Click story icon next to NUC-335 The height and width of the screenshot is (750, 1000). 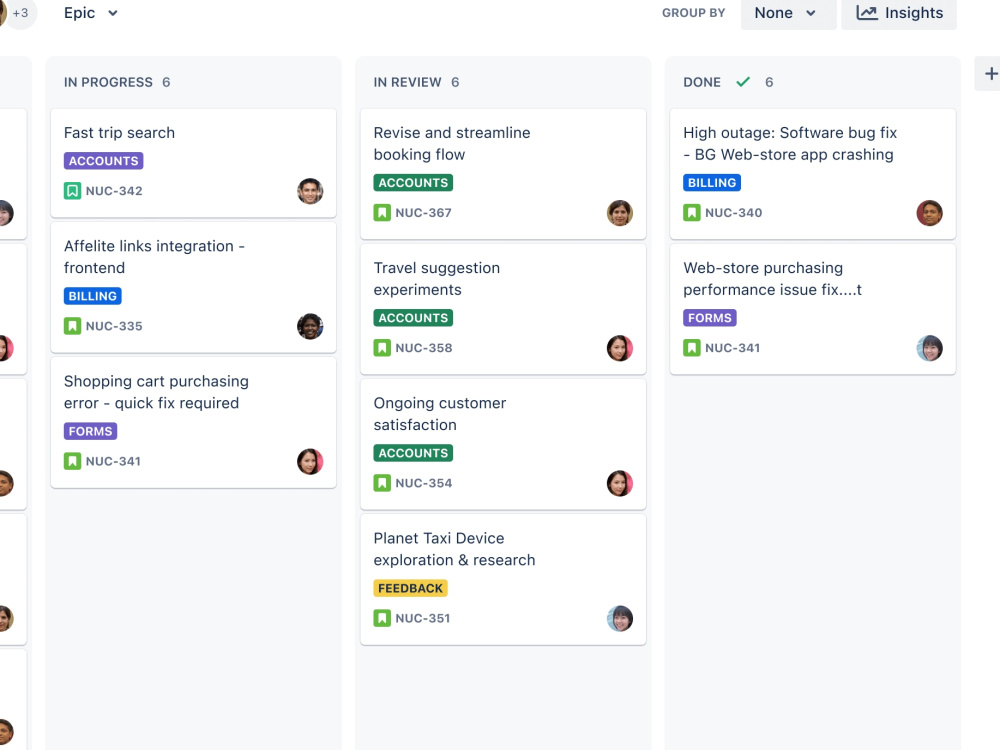[72, 326]
